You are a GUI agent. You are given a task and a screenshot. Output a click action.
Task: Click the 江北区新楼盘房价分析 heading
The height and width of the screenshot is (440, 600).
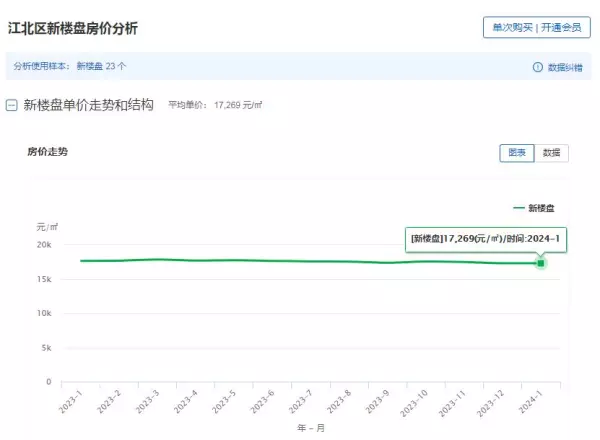click(x=73, y=28)
